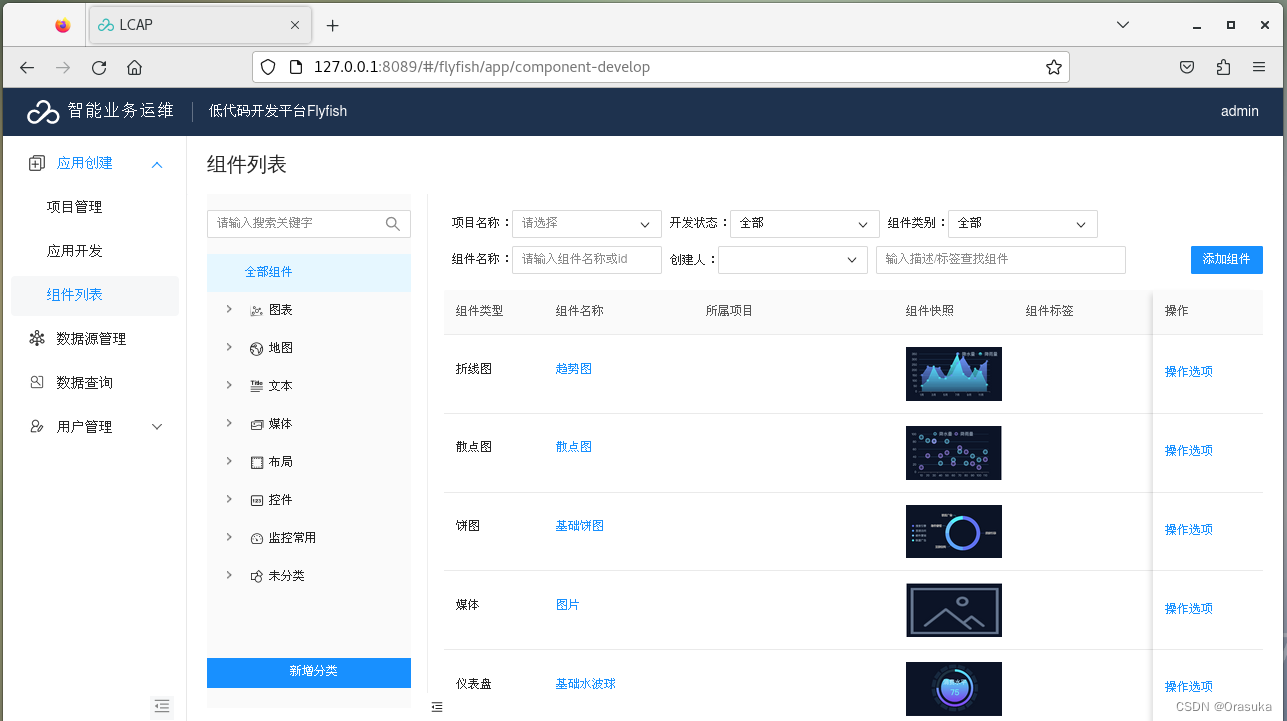Click the 控件 widgets icon

(254, 499)
